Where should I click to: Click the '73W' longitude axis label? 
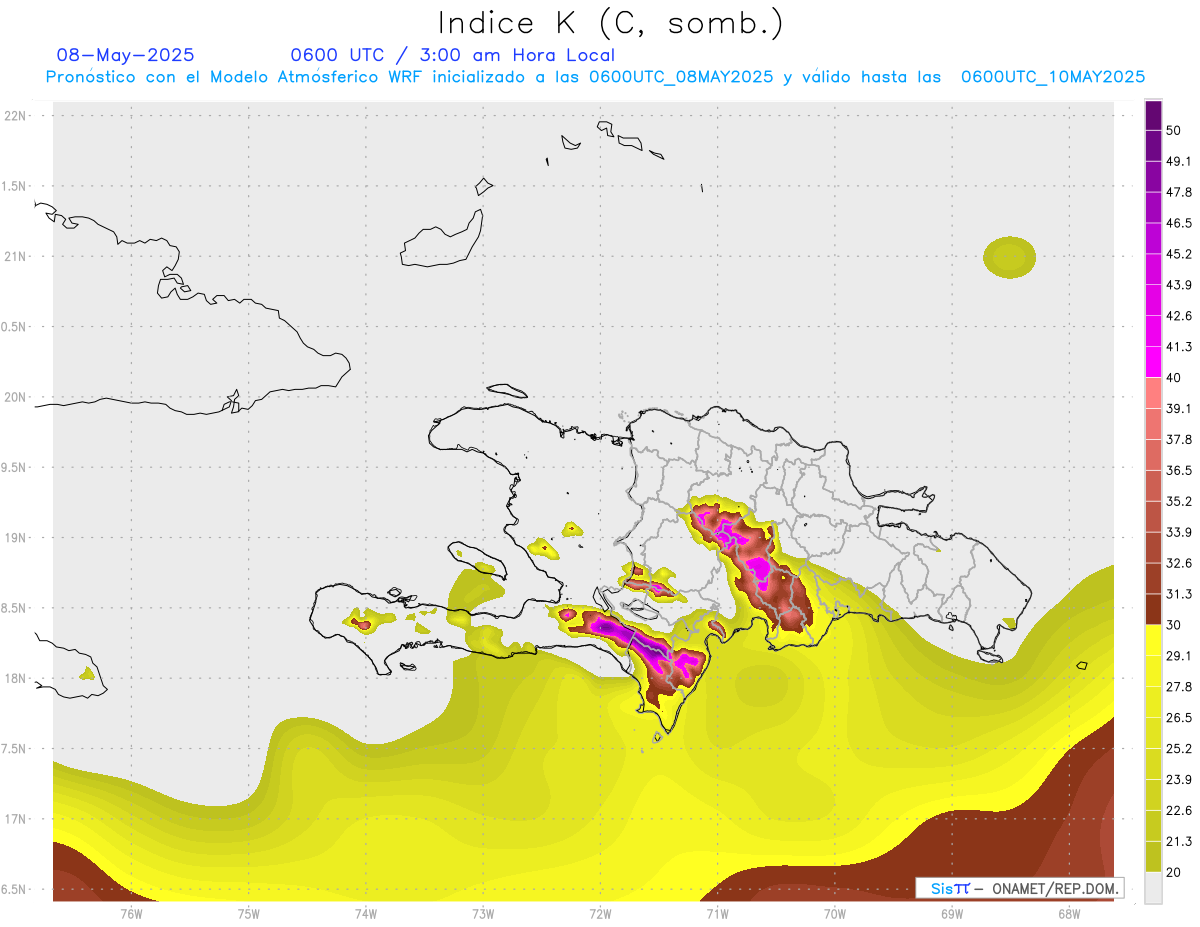click(x=483, y=913)
